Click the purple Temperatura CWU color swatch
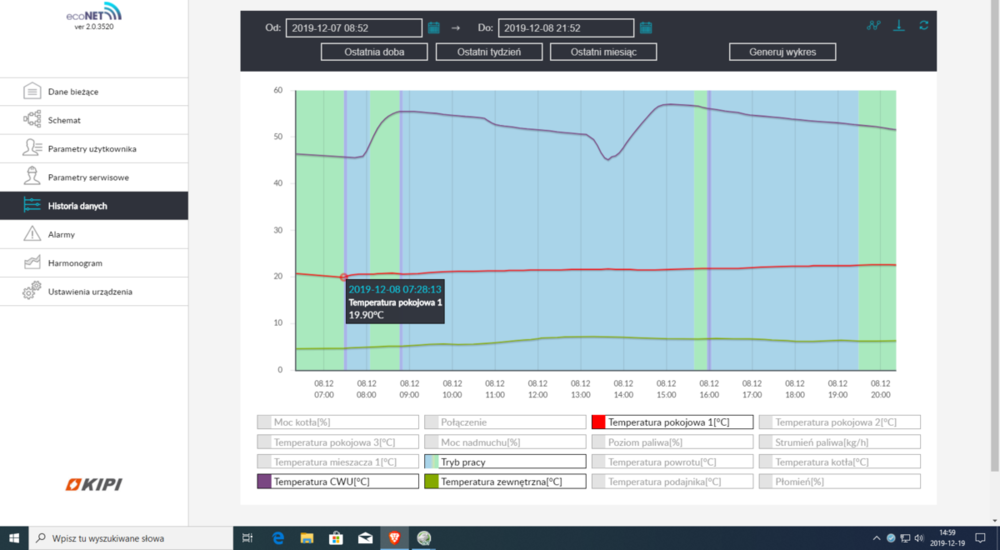Image resolution: width=1000 pixels, height=550 pixels. (x=264, y=482)
